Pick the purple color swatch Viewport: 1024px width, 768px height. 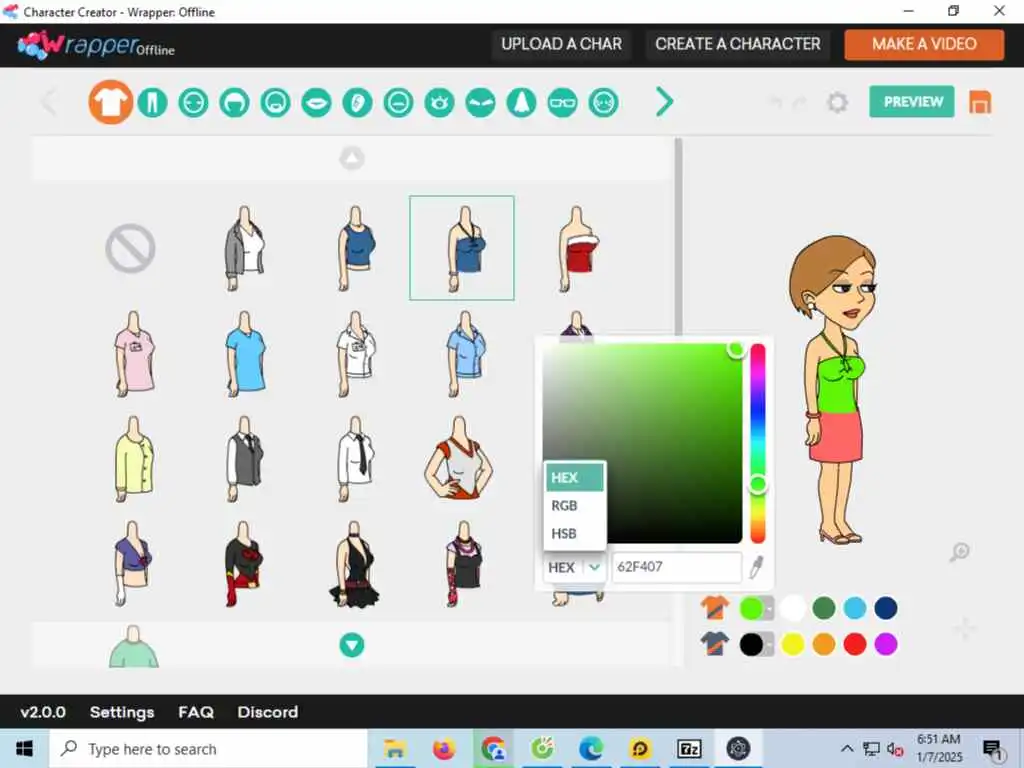[886, 645]
